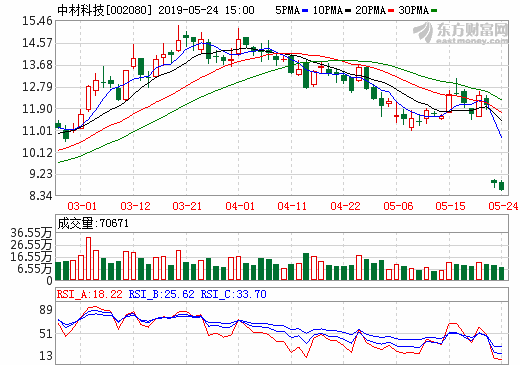Click the RSI axis label 51
This screenshot has width=520, height=365.
click(46, 334)
